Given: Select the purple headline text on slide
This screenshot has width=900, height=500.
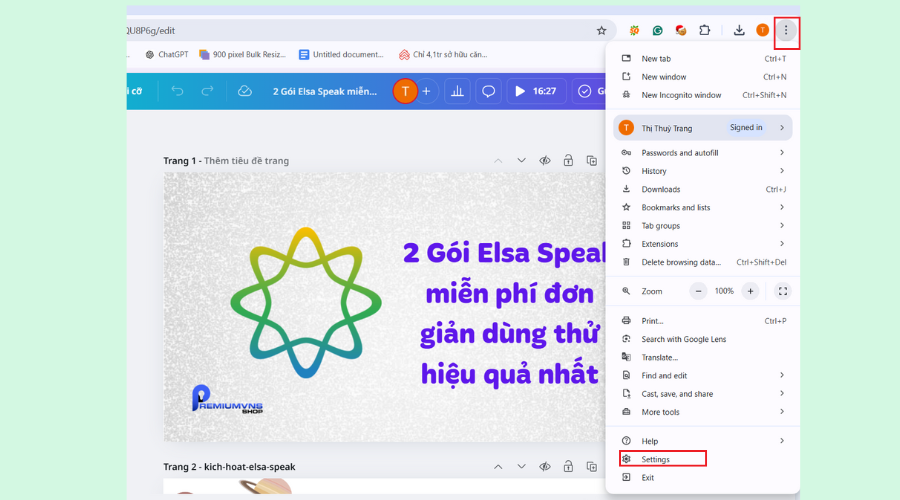Looking at the screenshot, I should 505,313.
